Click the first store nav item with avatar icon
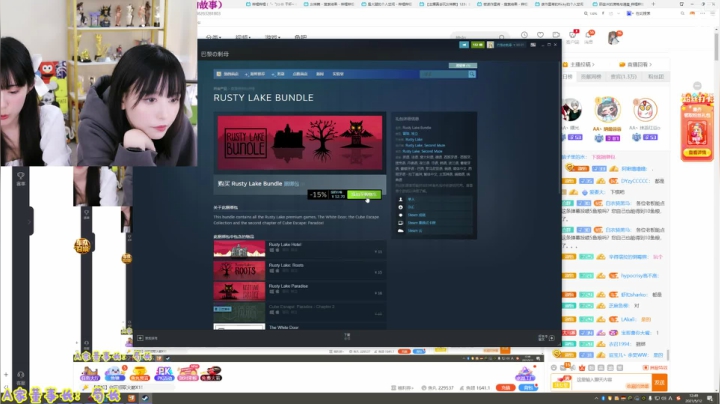 tap(227, 74)
